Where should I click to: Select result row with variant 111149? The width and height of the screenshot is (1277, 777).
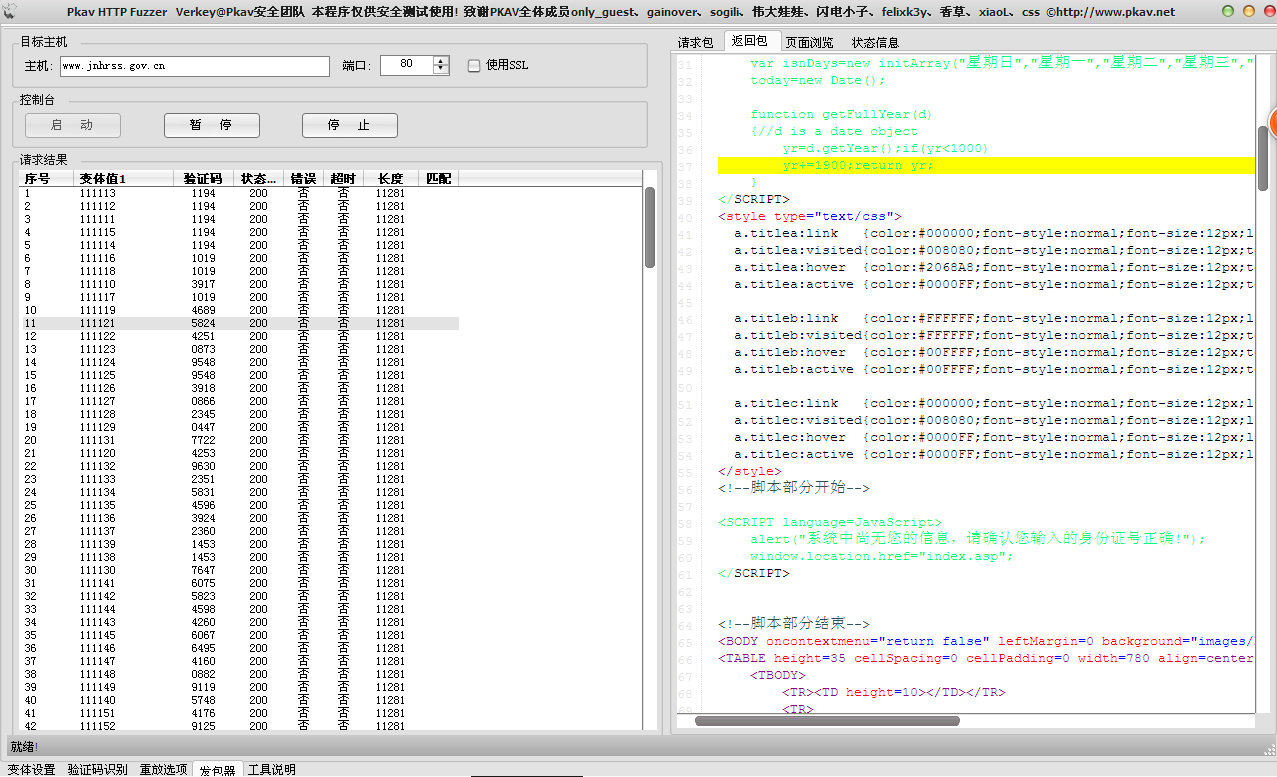coord(240,687)
